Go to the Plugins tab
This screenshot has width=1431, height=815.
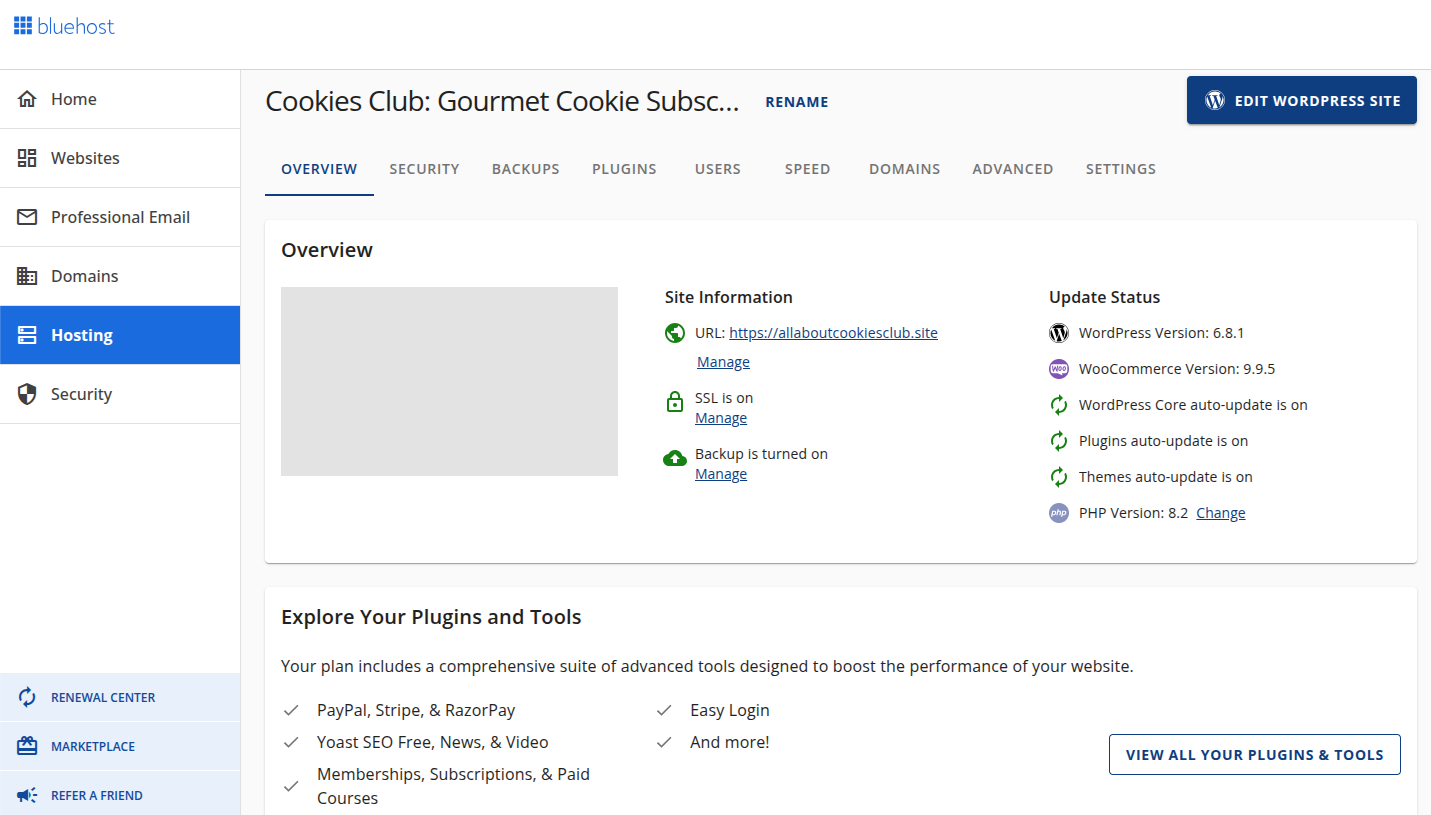pyautogui.click(x=624, y=169)
